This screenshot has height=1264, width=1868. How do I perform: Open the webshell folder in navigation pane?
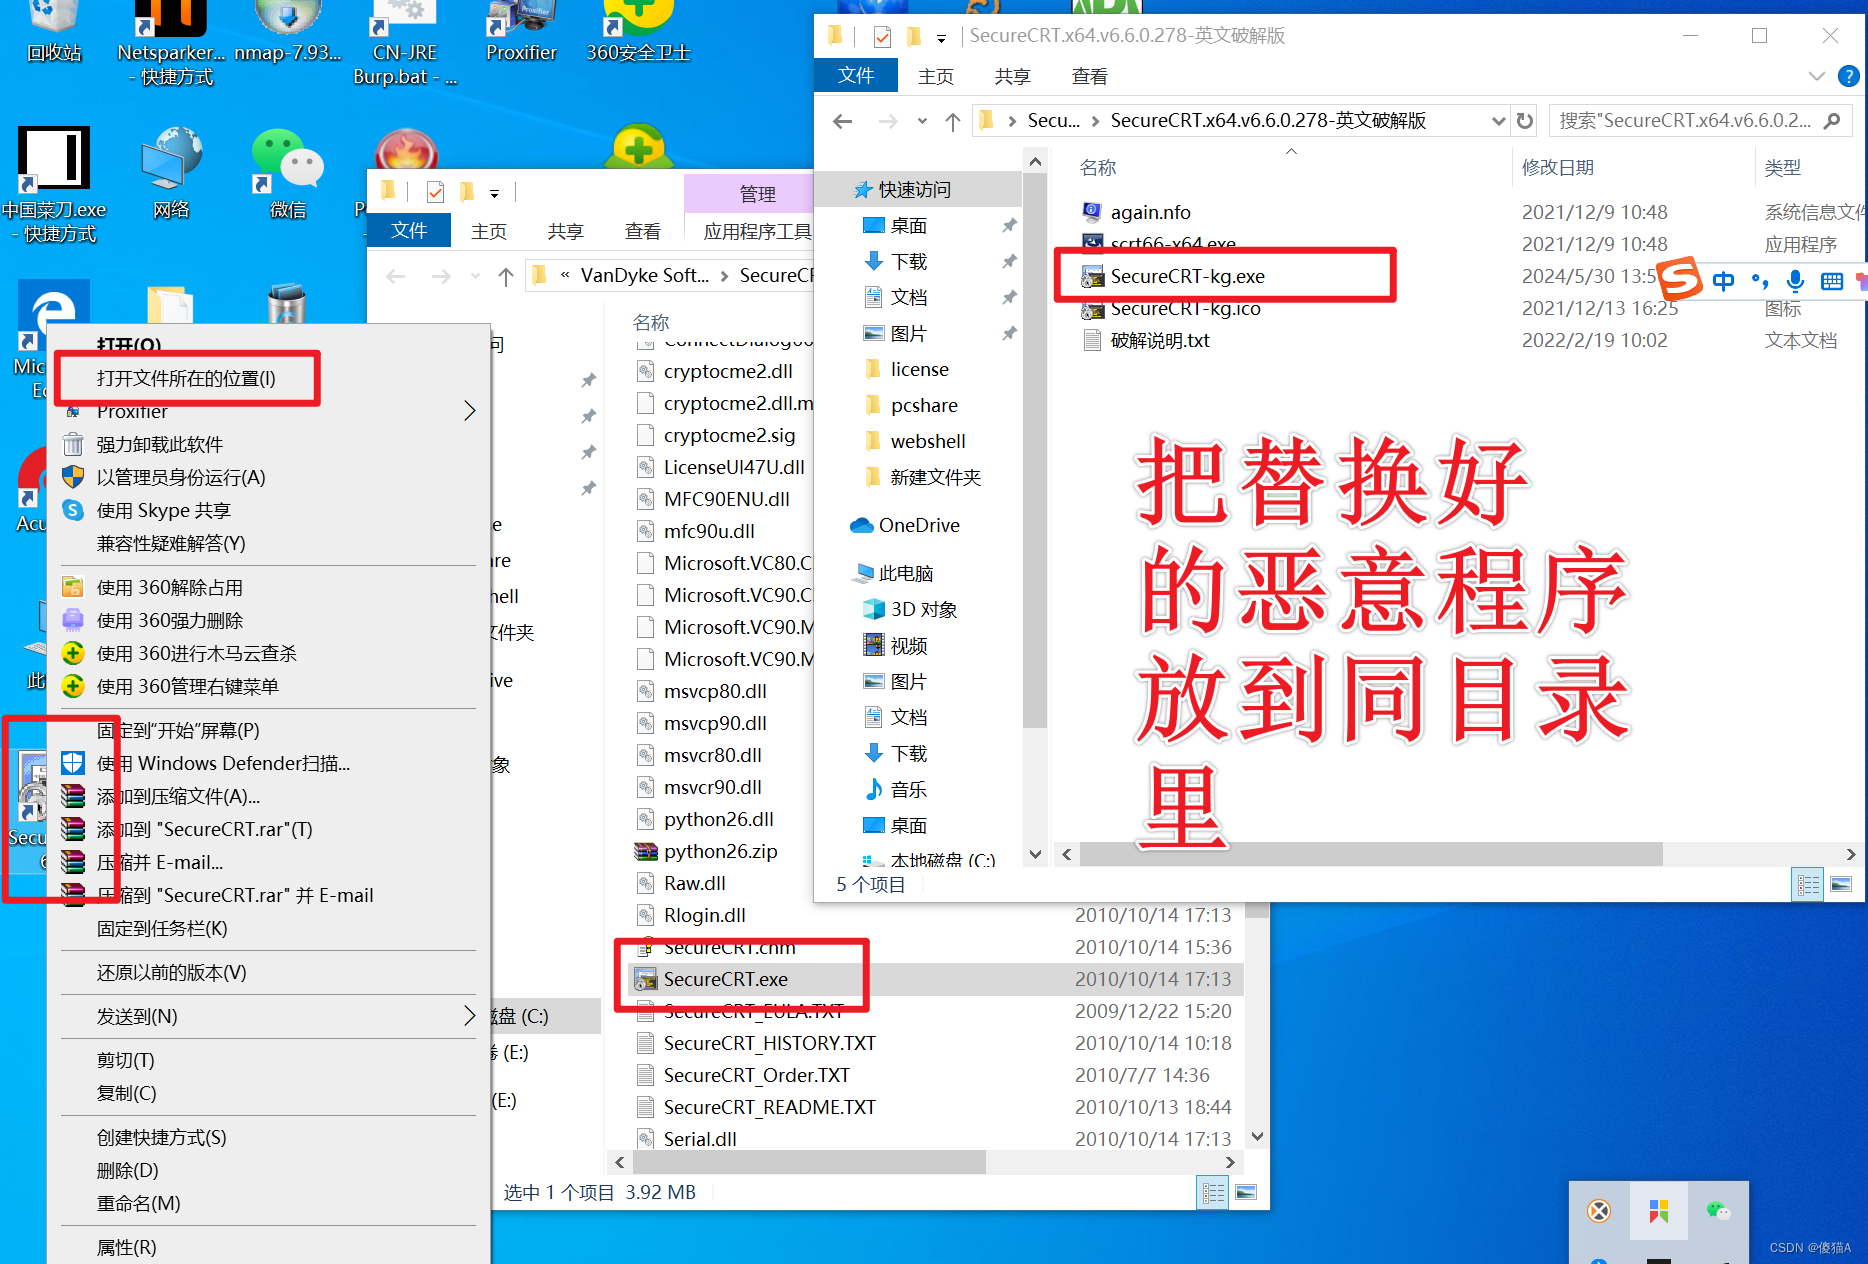pyautogui.click(x=927, y=441)
